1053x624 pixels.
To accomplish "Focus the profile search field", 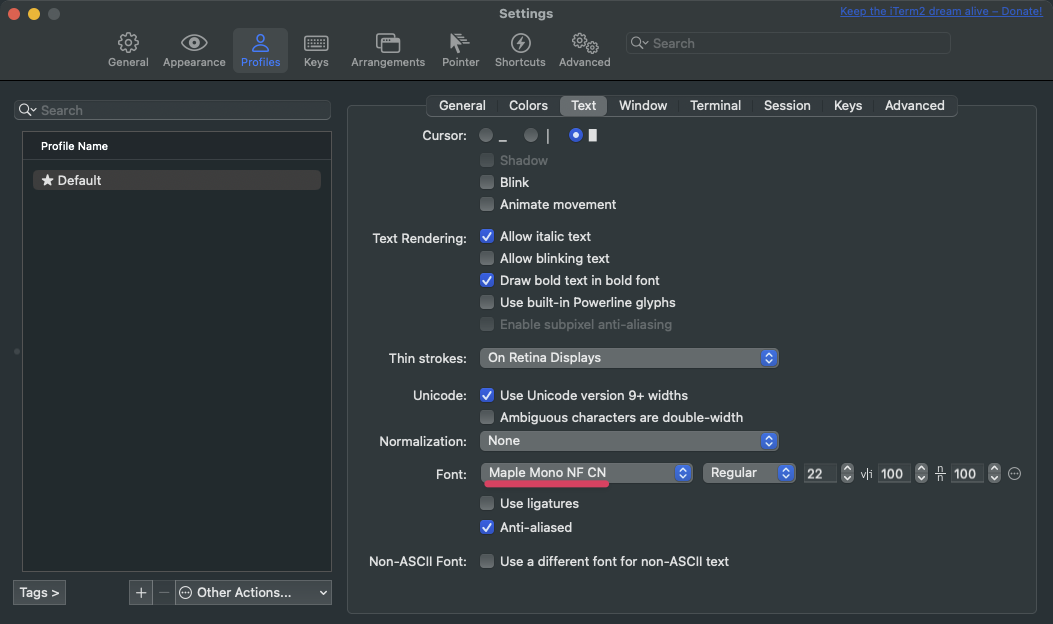I will tap(172, 109).
